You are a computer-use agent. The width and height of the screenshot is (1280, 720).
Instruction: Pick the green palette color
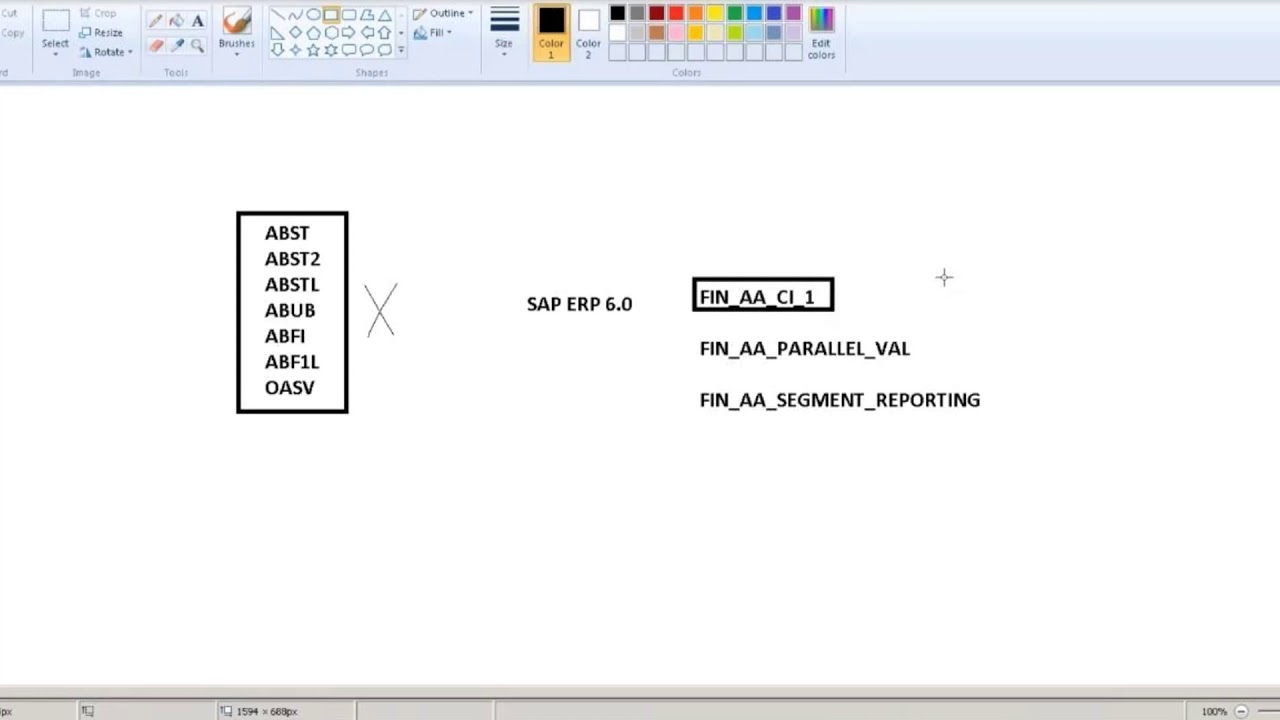pyautogui.click(x=735, y=14)
